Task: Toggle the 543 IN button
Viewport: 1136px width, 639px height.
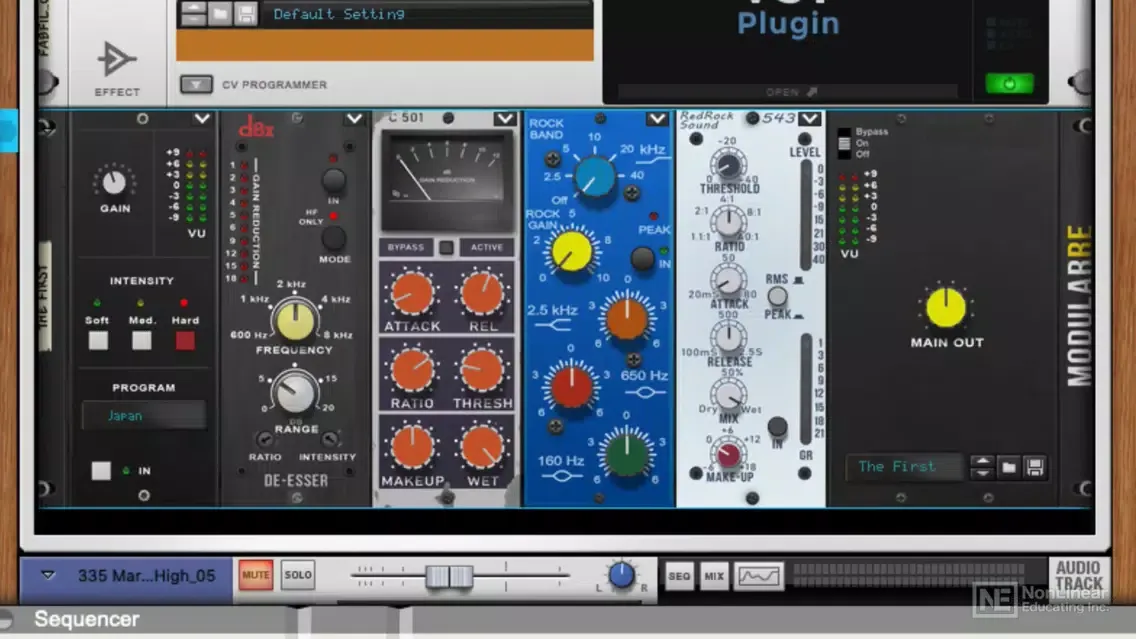Action: (x=777, y=426)
